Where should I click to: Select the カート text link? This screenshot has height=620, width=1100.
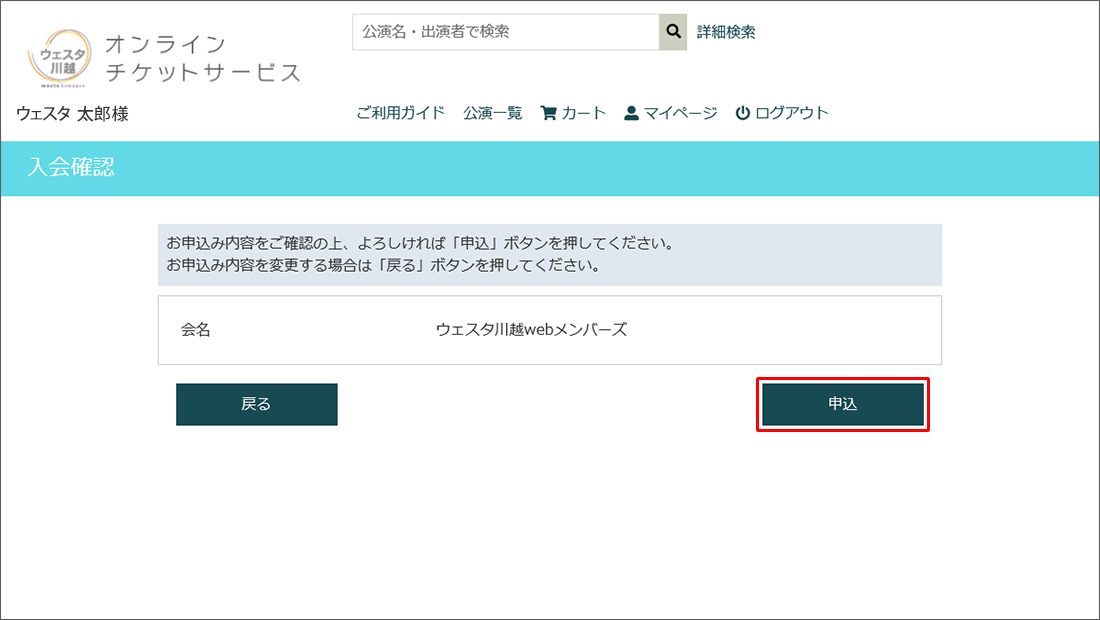point(584,113)
